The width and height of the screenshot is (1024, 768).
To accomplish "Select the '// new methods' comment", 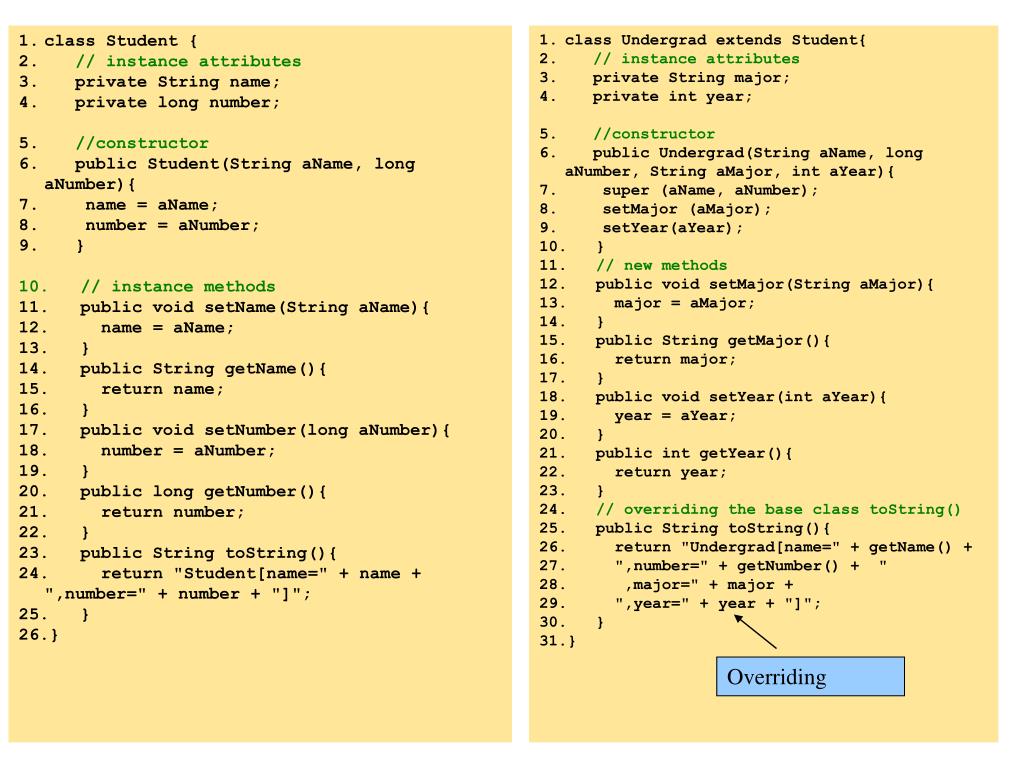I will (x=662, y=266).
